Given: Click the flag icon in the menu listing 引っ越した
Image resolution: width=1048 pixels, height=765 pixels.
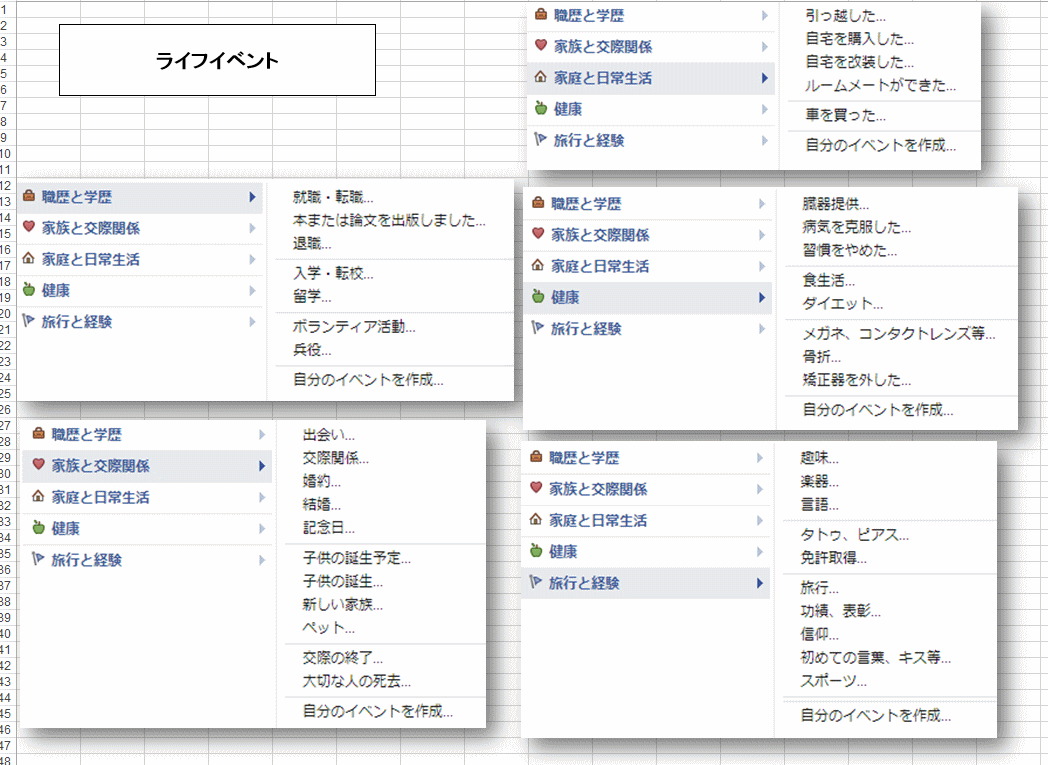Looking at the screenshot, I should click(x=541, y=140).
